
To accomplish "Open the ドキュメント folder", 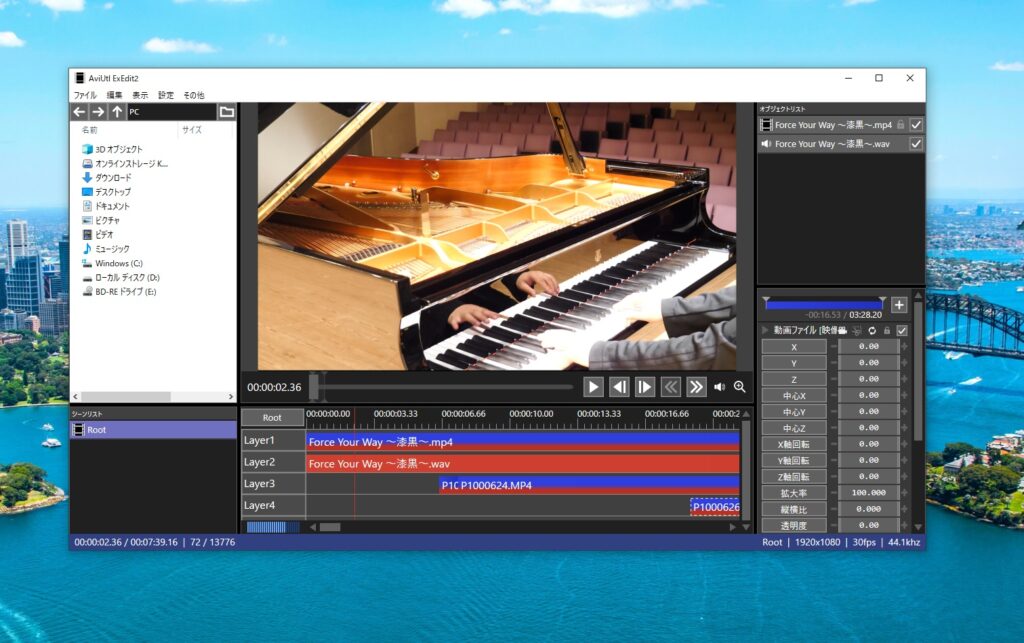I will click(x=106, y=206).
